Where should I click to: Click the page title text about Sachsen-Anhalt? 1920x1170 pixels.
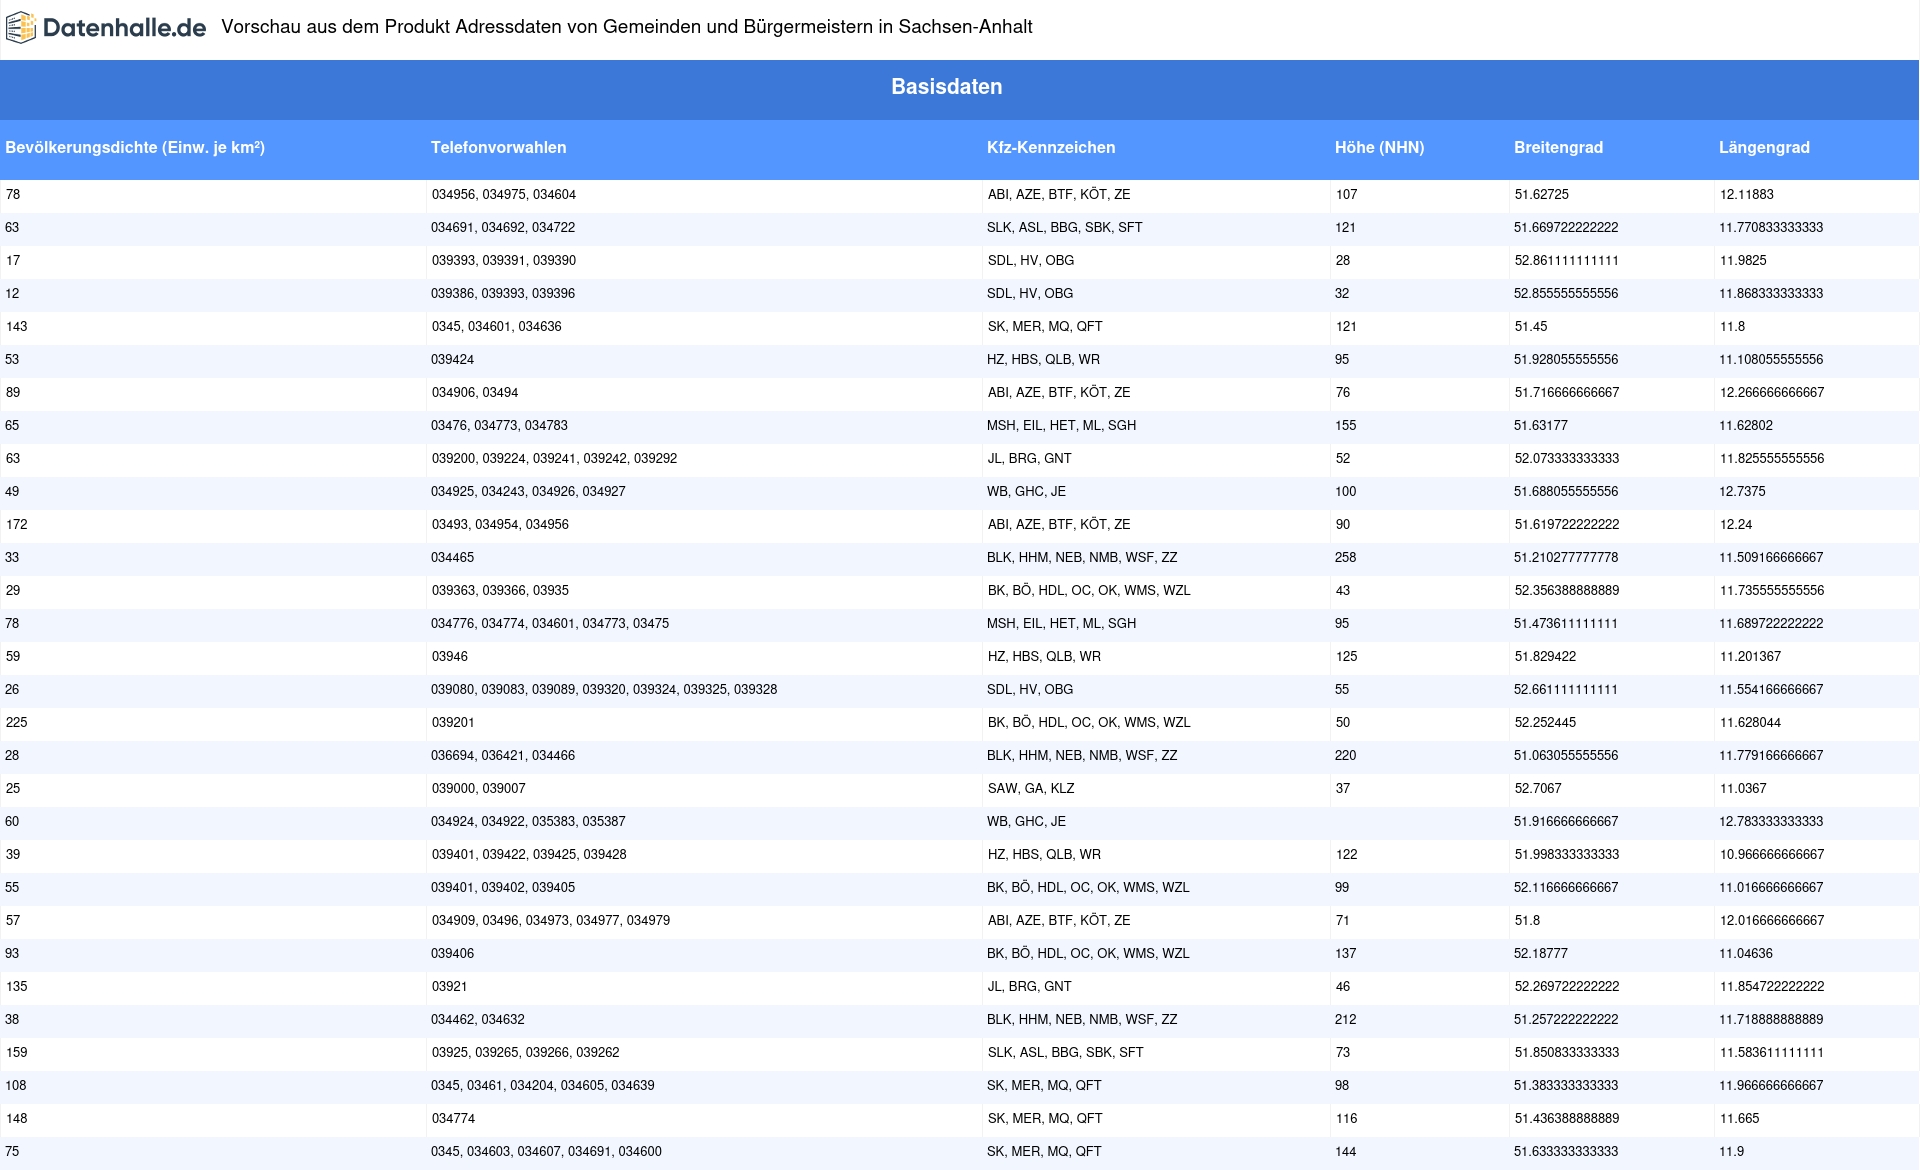pyautogui.click(x=626, y=27)
